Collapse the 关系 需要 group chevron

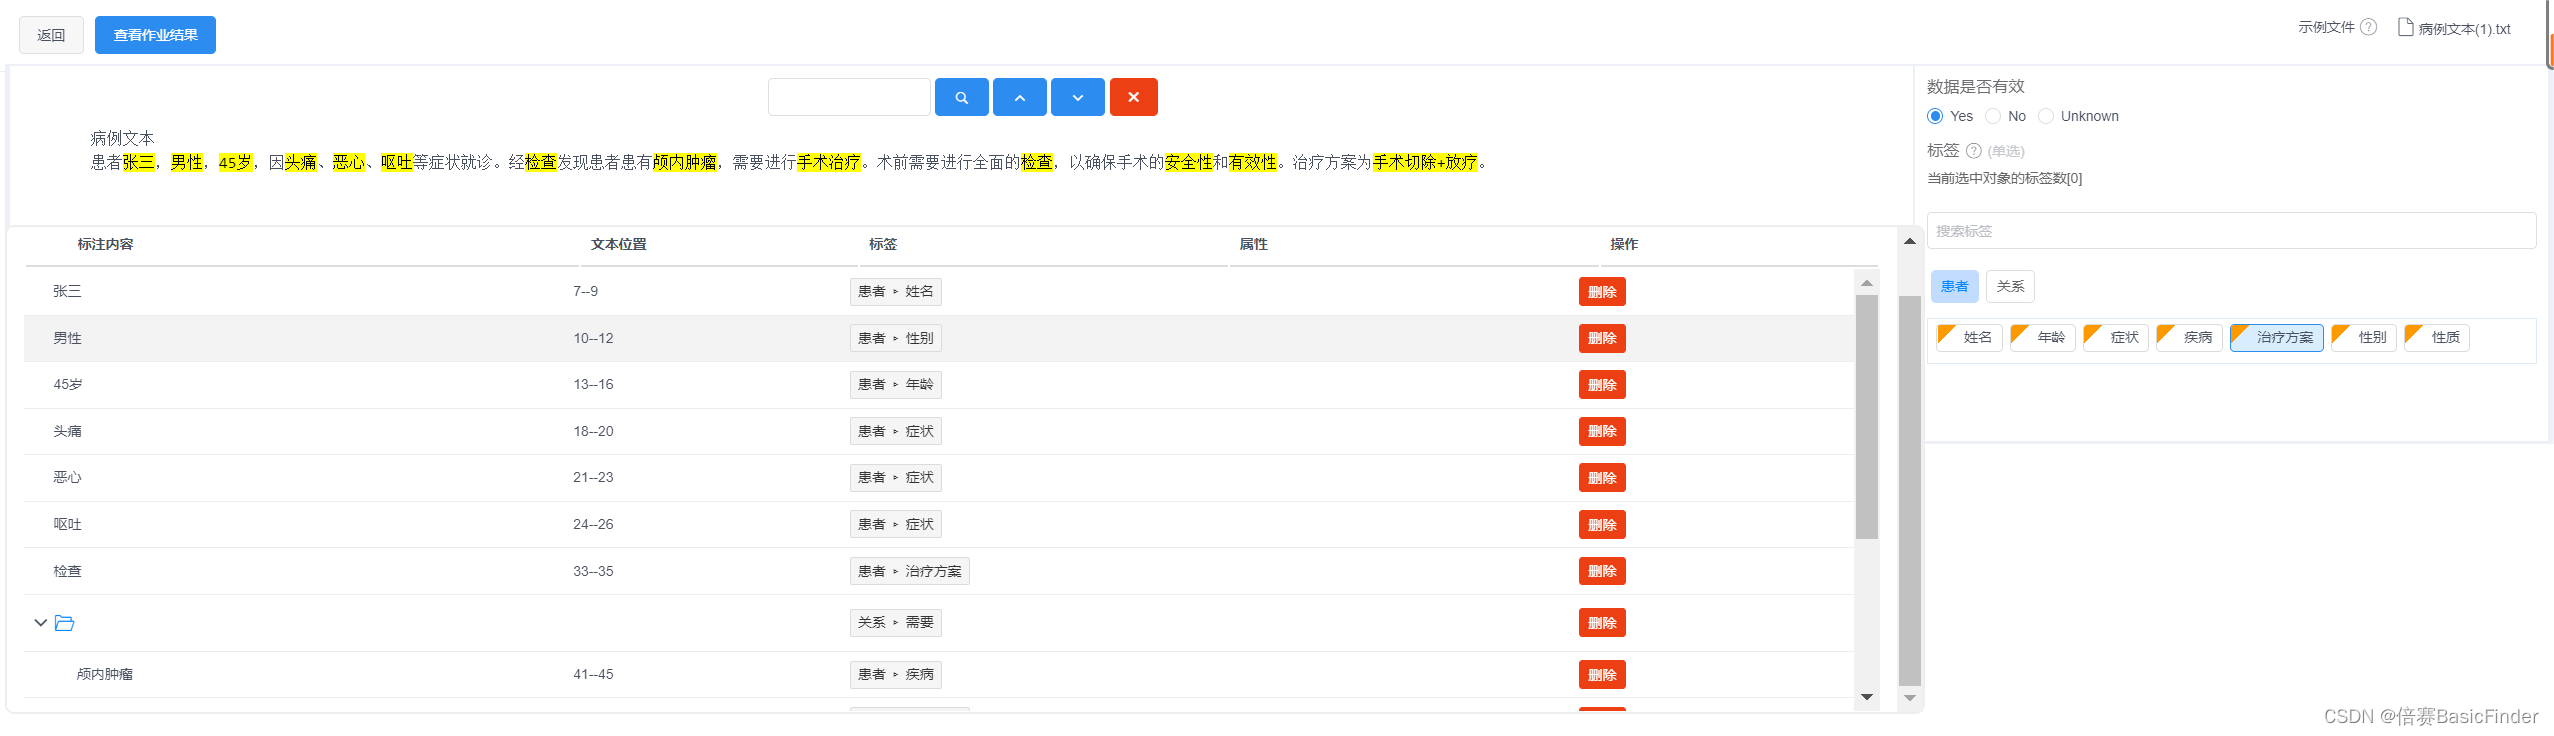(40, 623)
